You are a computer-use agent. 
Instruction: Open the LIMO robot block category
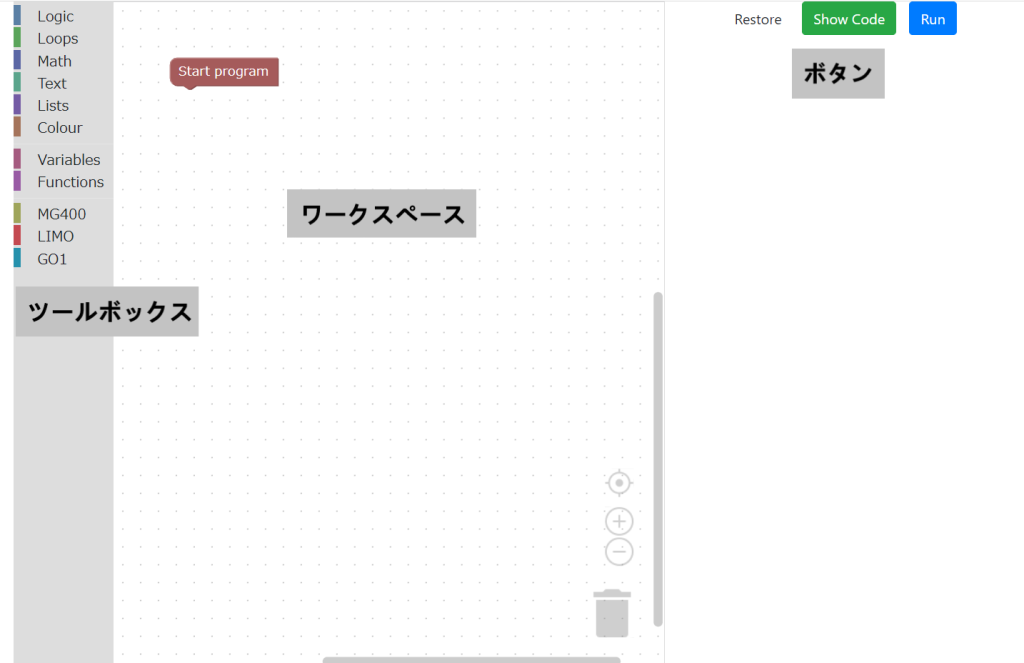[x=55, y=236]
